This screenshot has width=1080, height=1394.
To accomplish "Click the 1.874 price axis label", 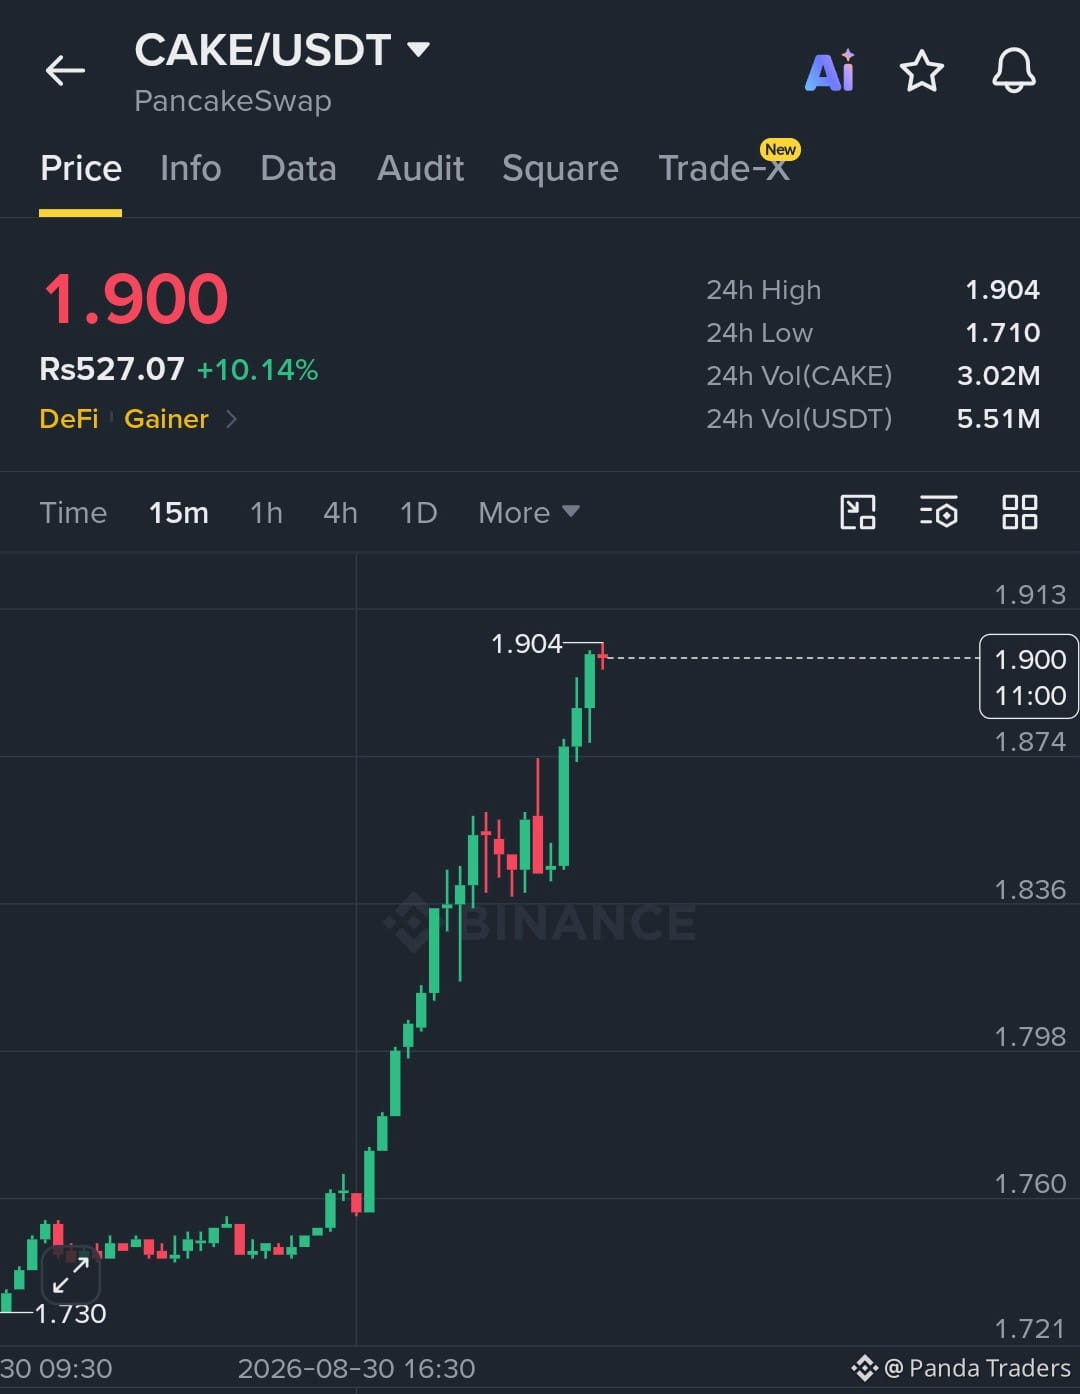I will 1030,742.
